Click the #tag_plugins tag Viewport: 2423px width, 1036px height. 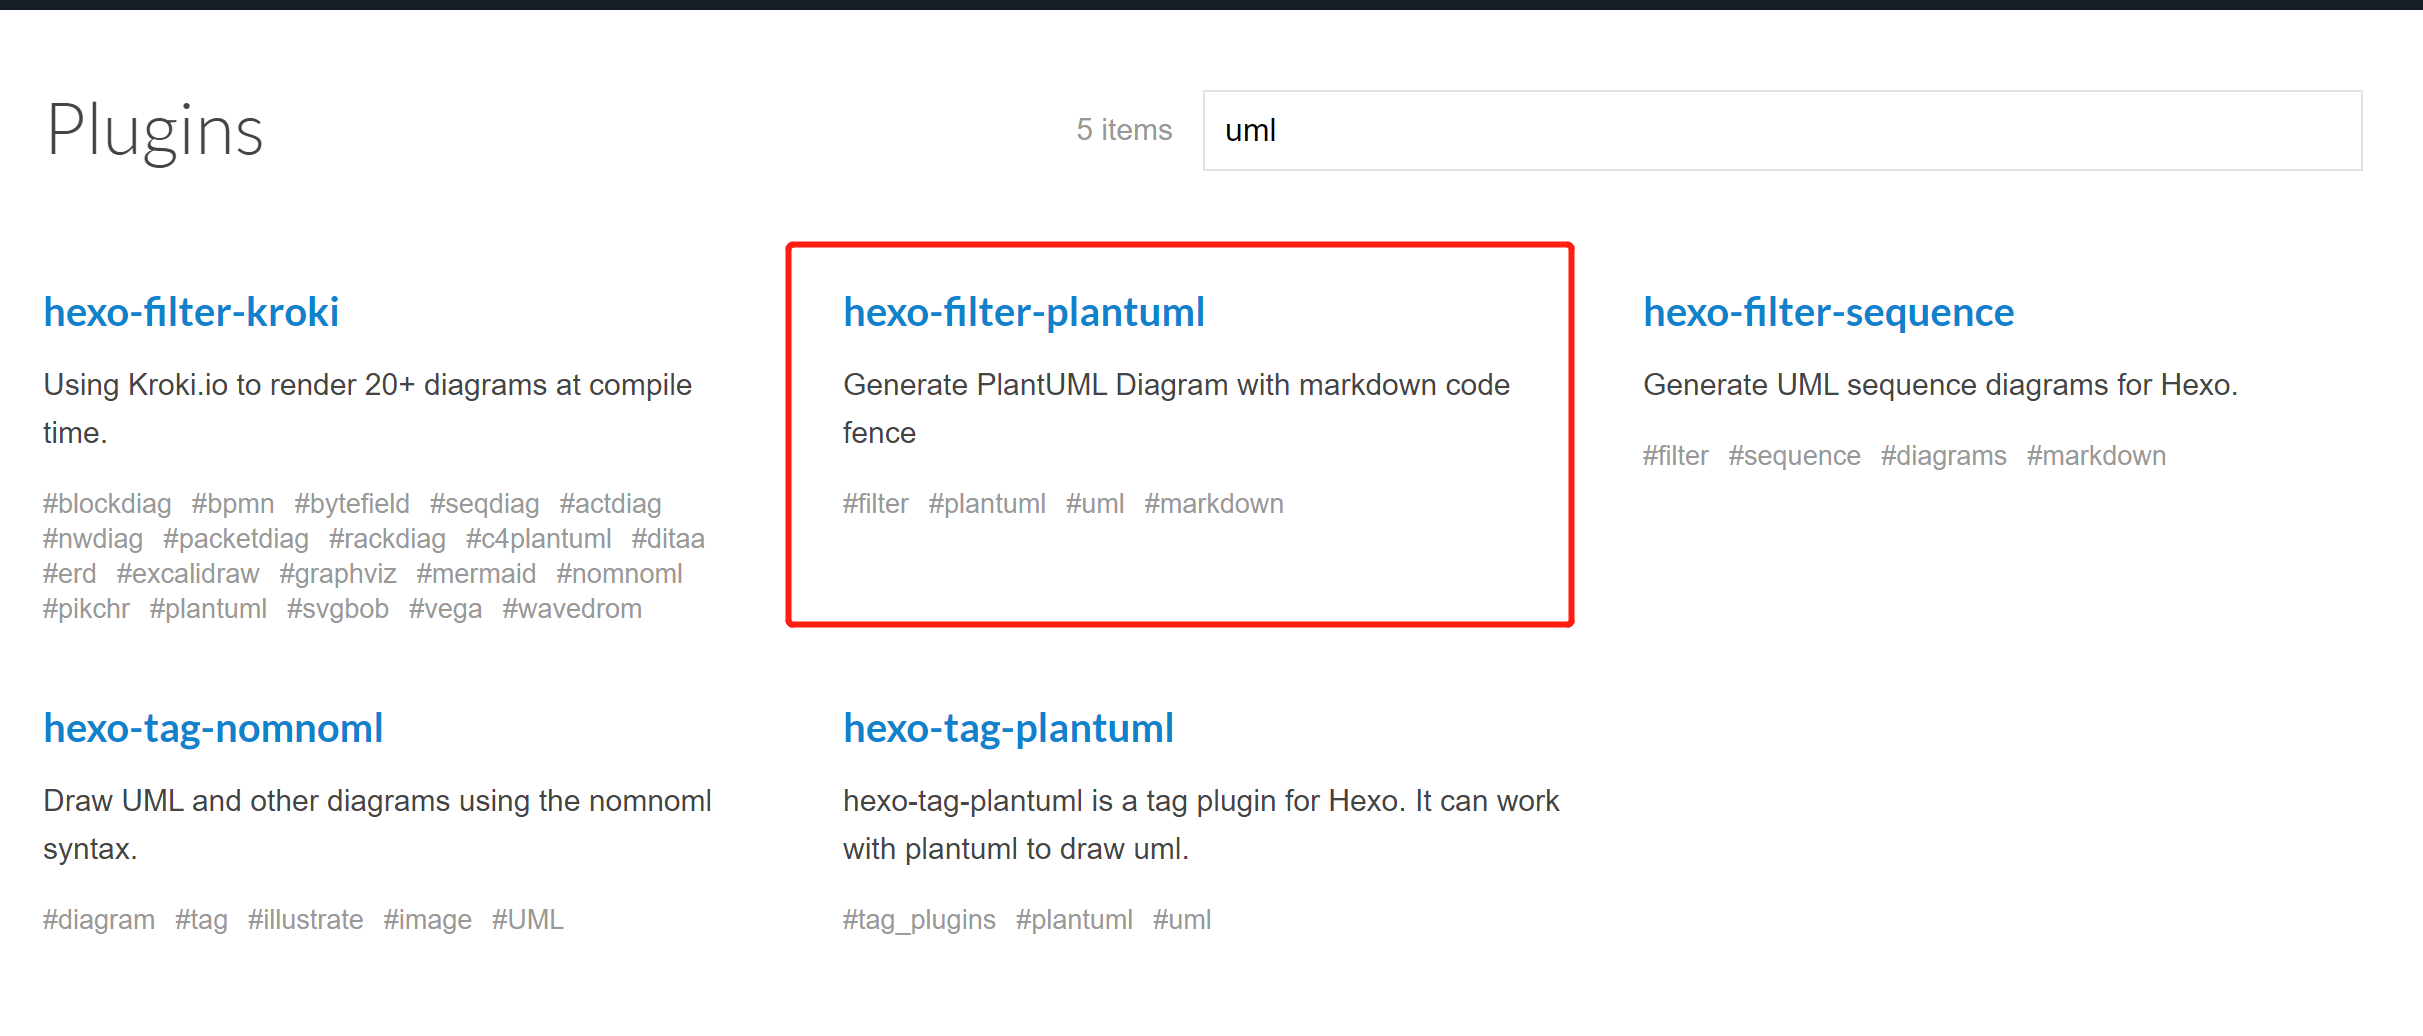pyautogui.click(x=919, y=920)
